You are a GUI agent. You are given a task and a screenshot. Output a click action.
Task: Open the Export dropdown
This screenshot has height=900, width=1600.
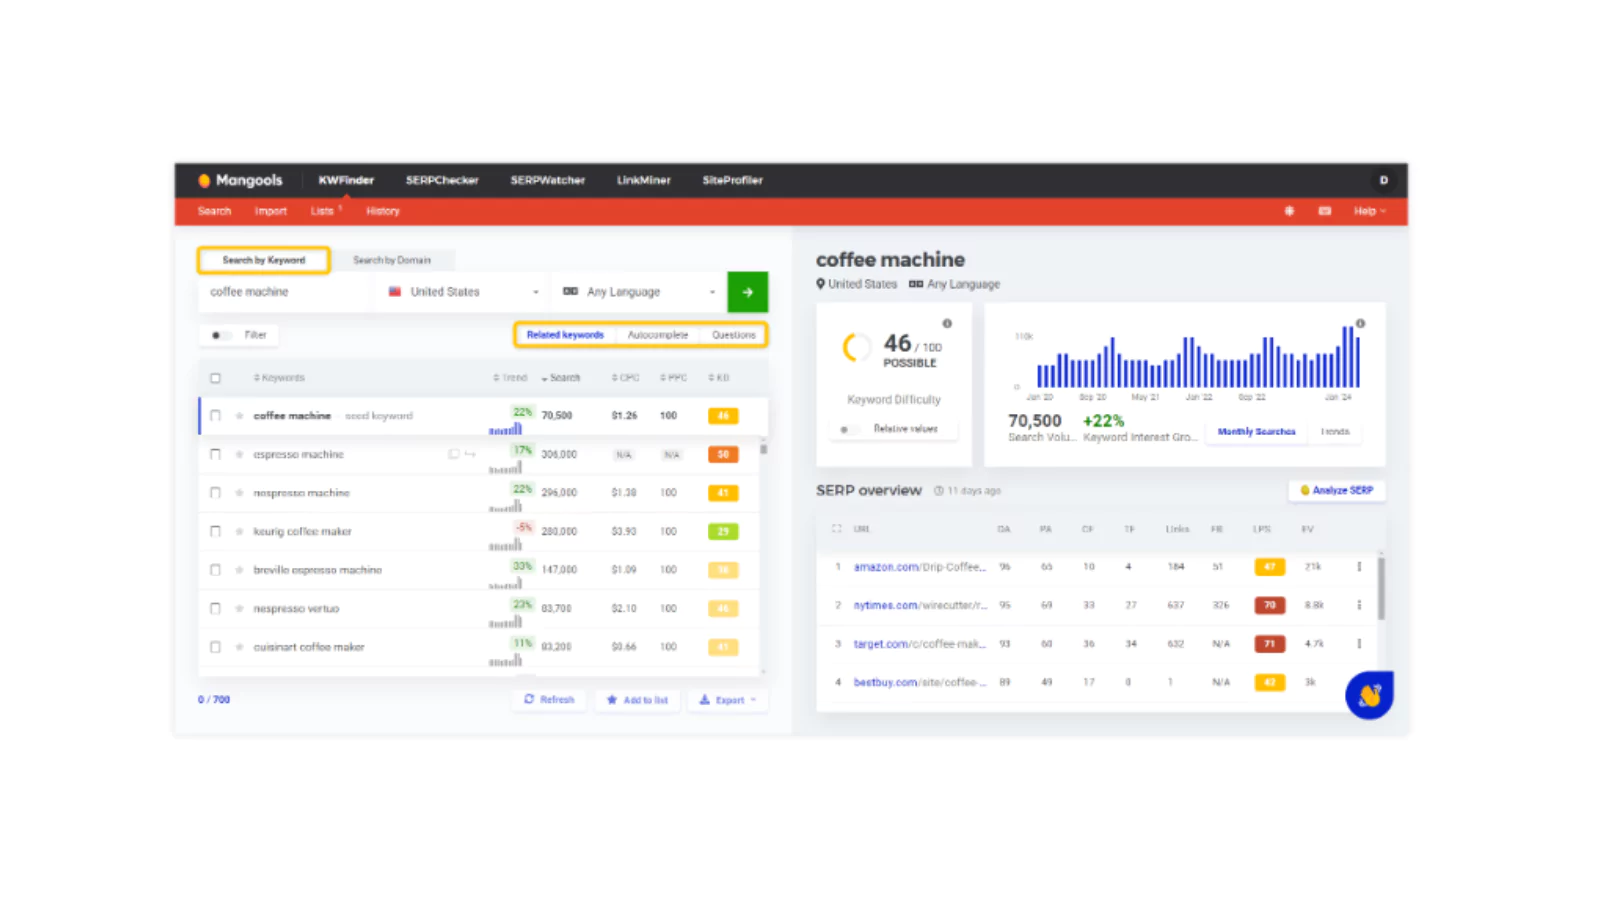click(x=728, y=700)
